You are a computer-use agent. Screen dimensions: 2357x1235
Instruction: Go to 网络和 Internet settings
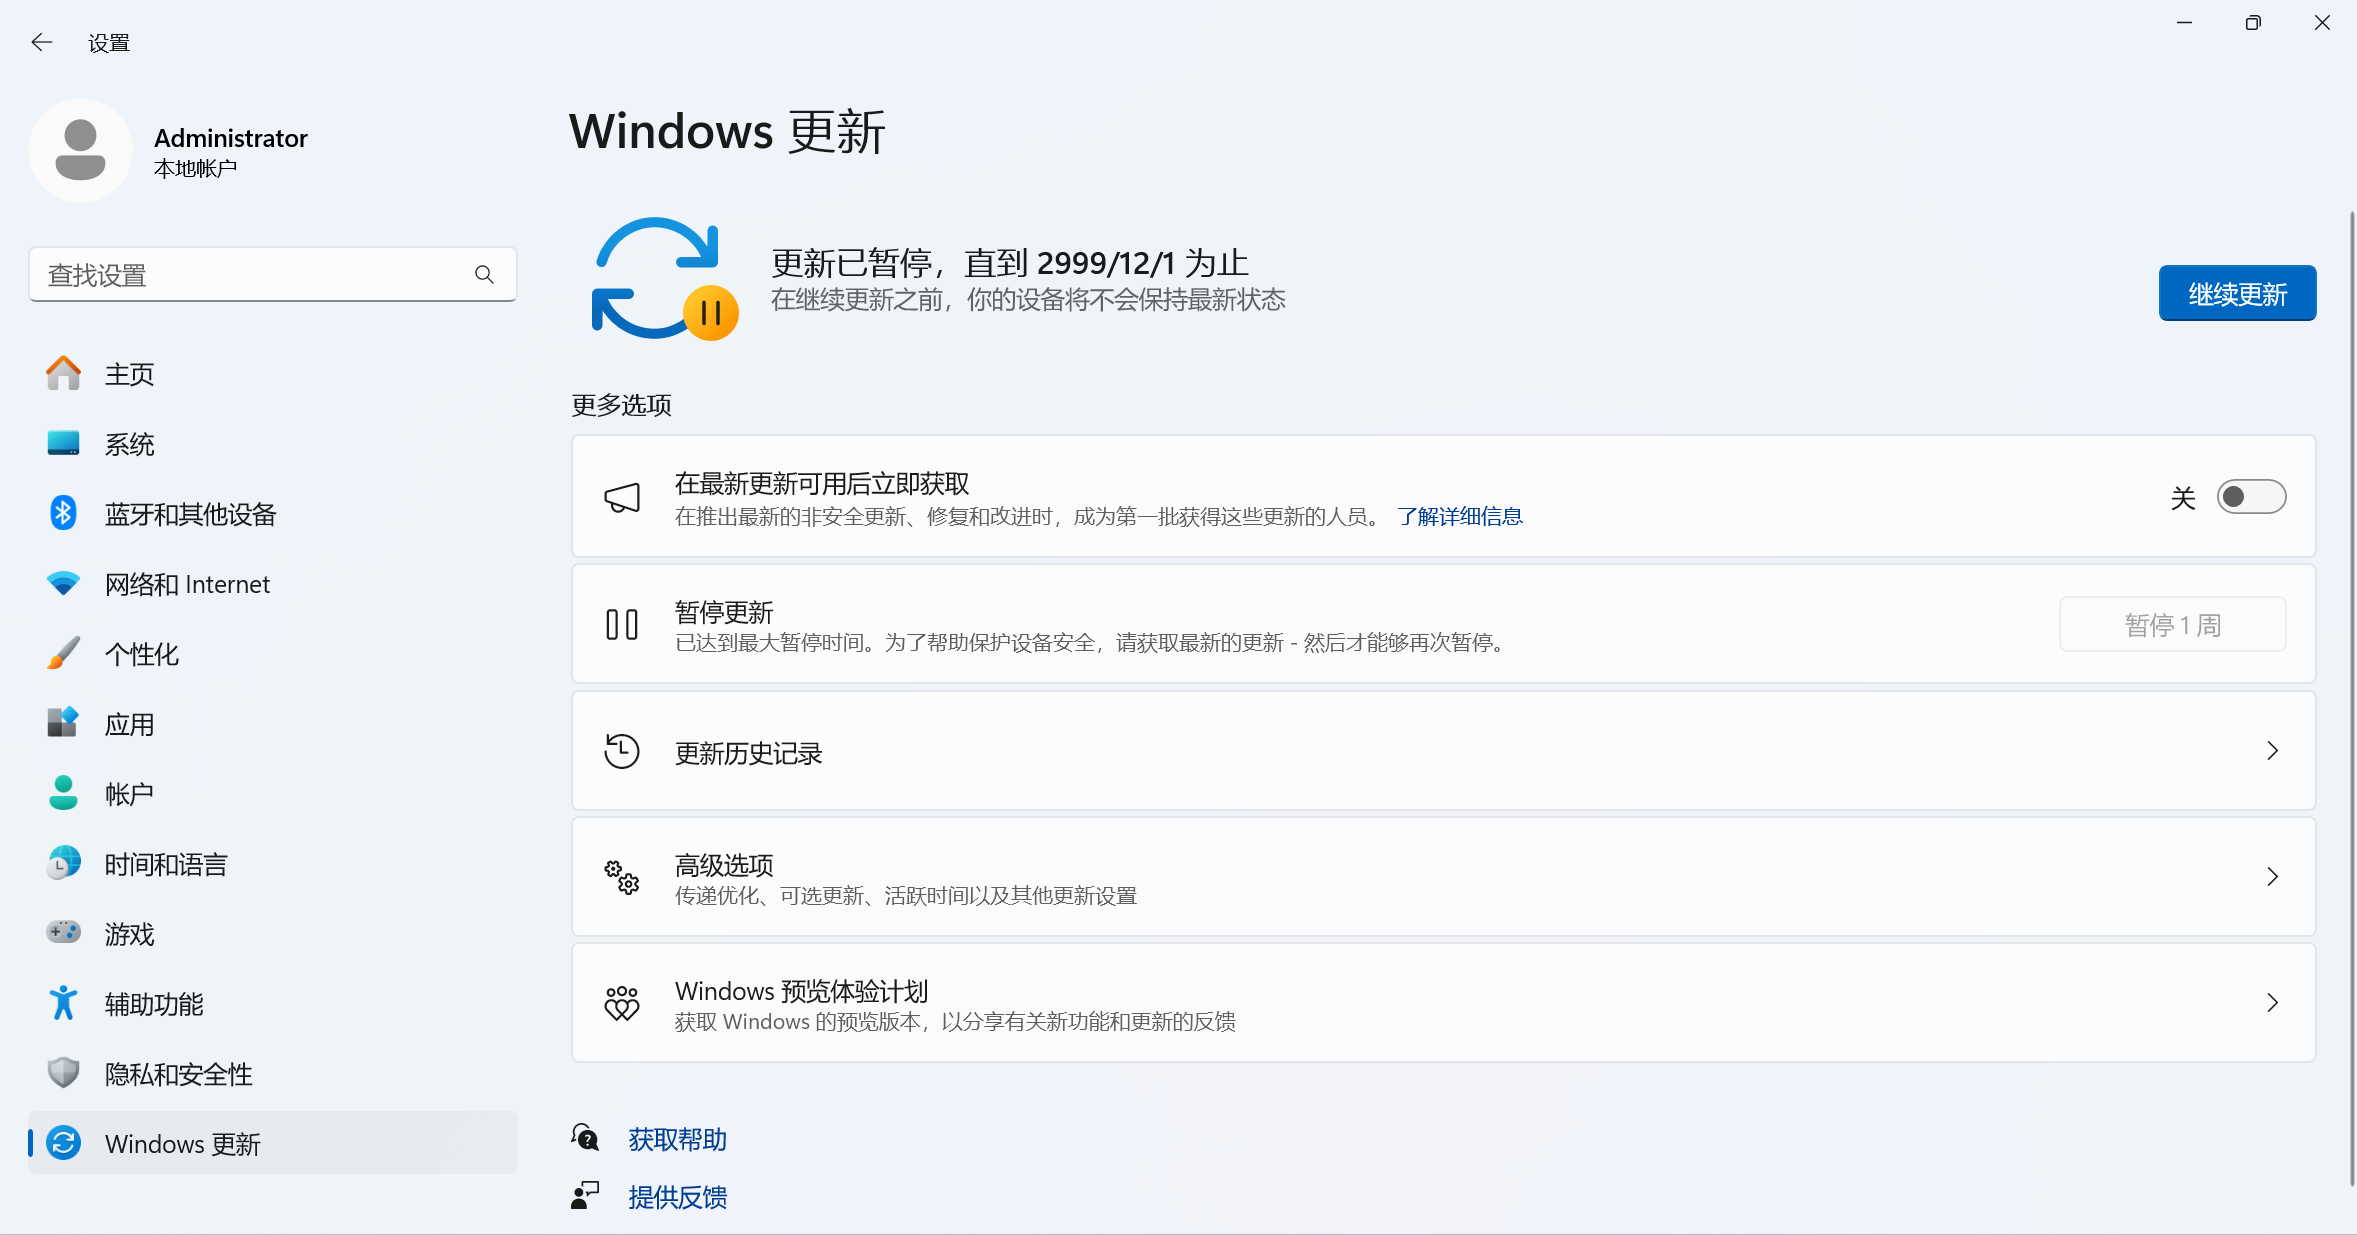pos(273,584)
